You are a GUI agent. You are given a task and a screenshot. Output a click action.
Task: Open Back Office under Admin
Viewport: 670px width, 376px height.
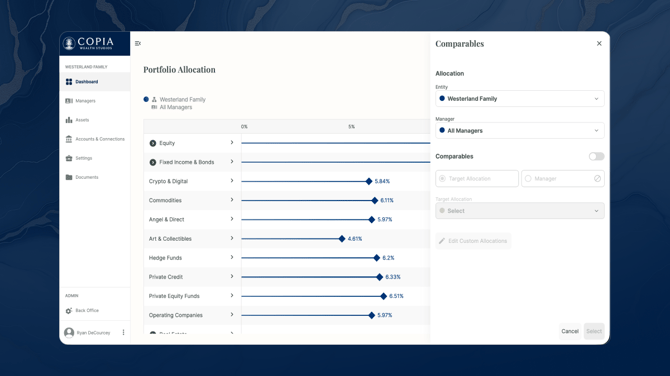pos(95,311)
